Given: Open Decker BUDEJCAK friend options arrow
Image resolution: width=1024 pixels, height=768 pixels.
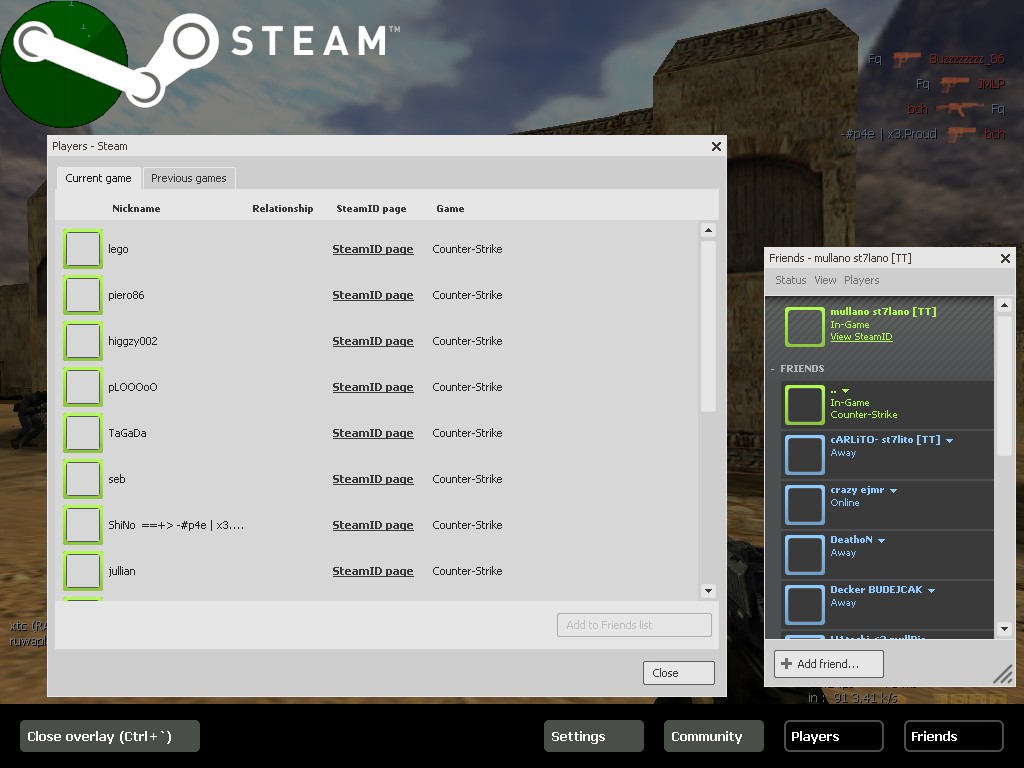Looking at the screenshot, I should click(x=931, y=591).
